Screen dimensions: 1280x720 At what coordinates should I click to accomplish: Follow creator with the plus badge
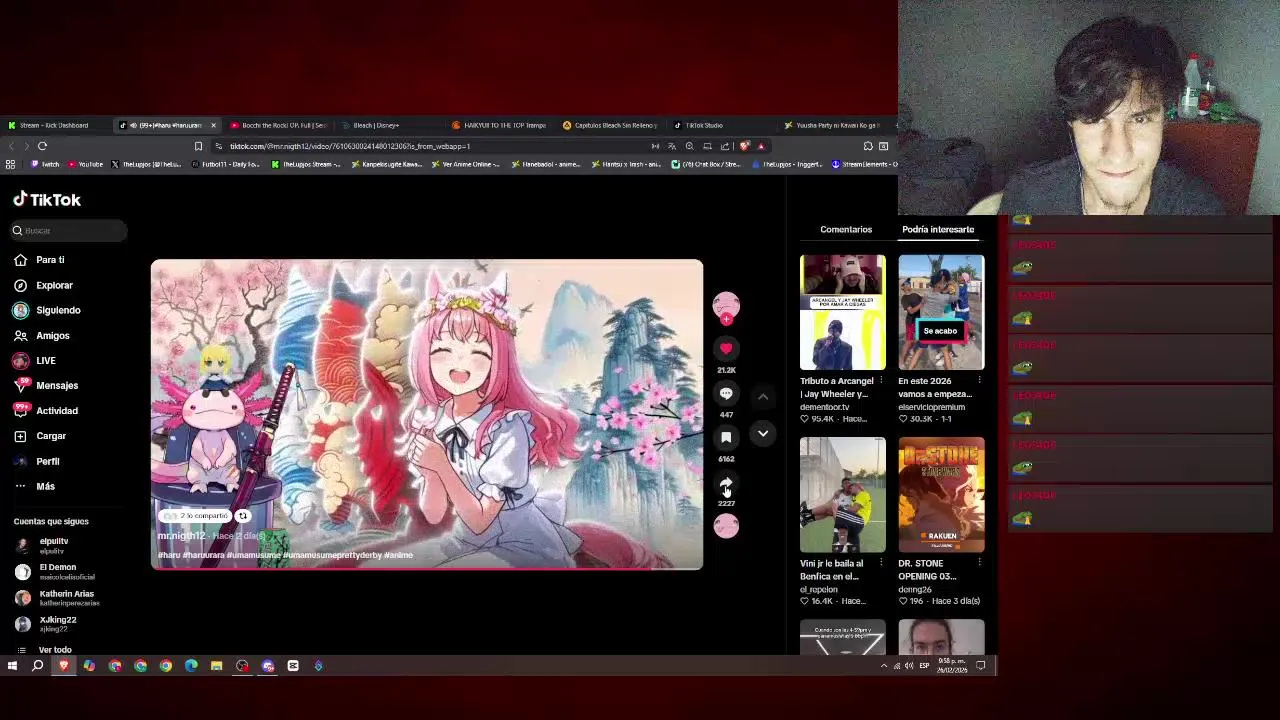[726, 320]
